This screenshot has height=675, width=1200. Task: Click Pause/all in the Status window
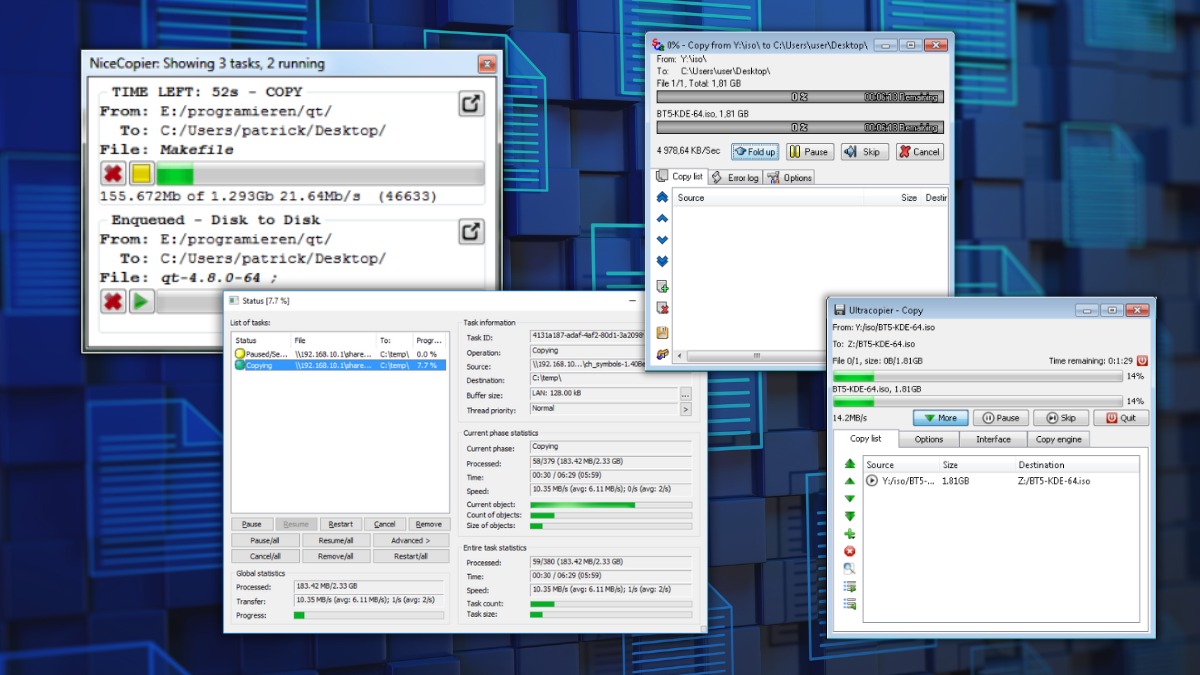point(265,540)
